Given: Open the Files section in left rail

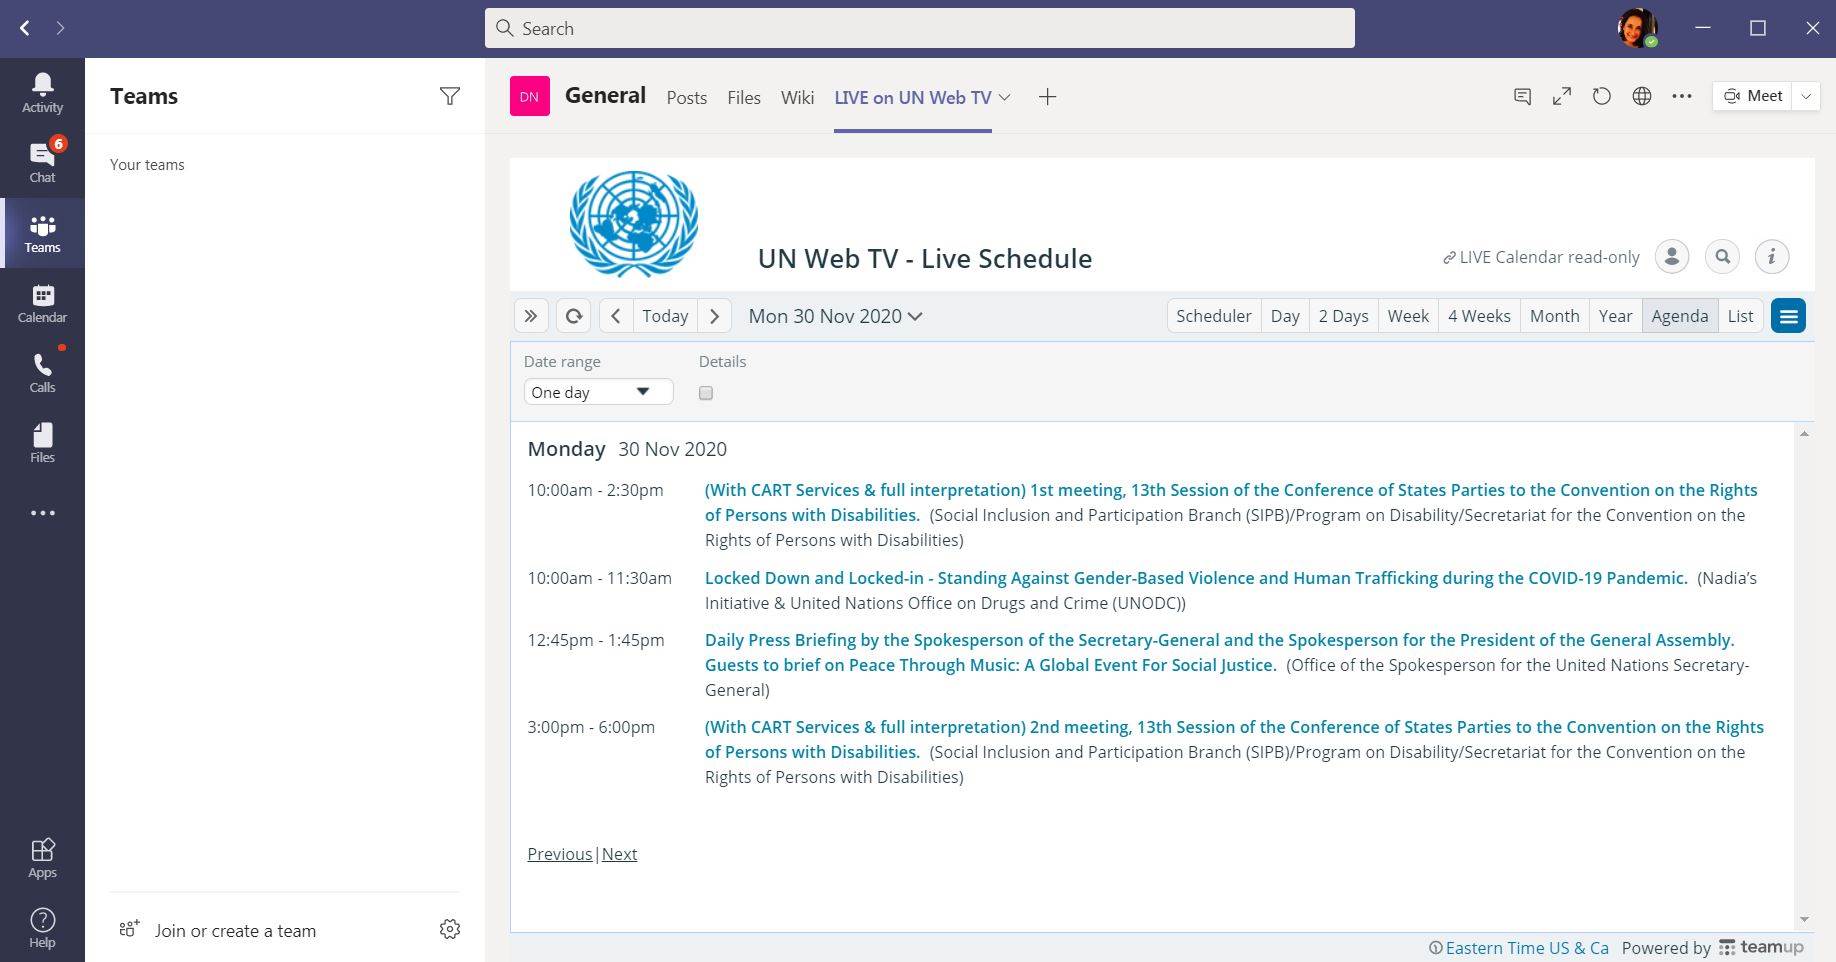Looking at the screenshot, I should [42, 443].
